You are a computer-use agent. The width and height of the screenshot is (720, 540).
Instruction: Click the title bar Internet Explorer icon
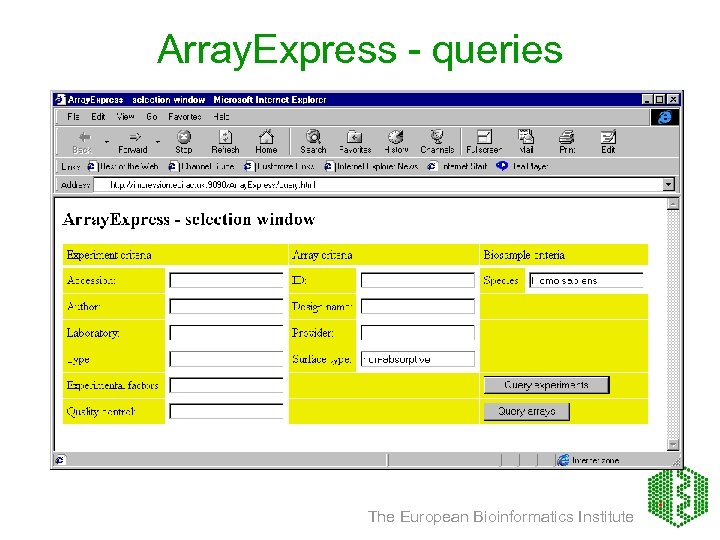pyautogui.click(x=60, y=100)
